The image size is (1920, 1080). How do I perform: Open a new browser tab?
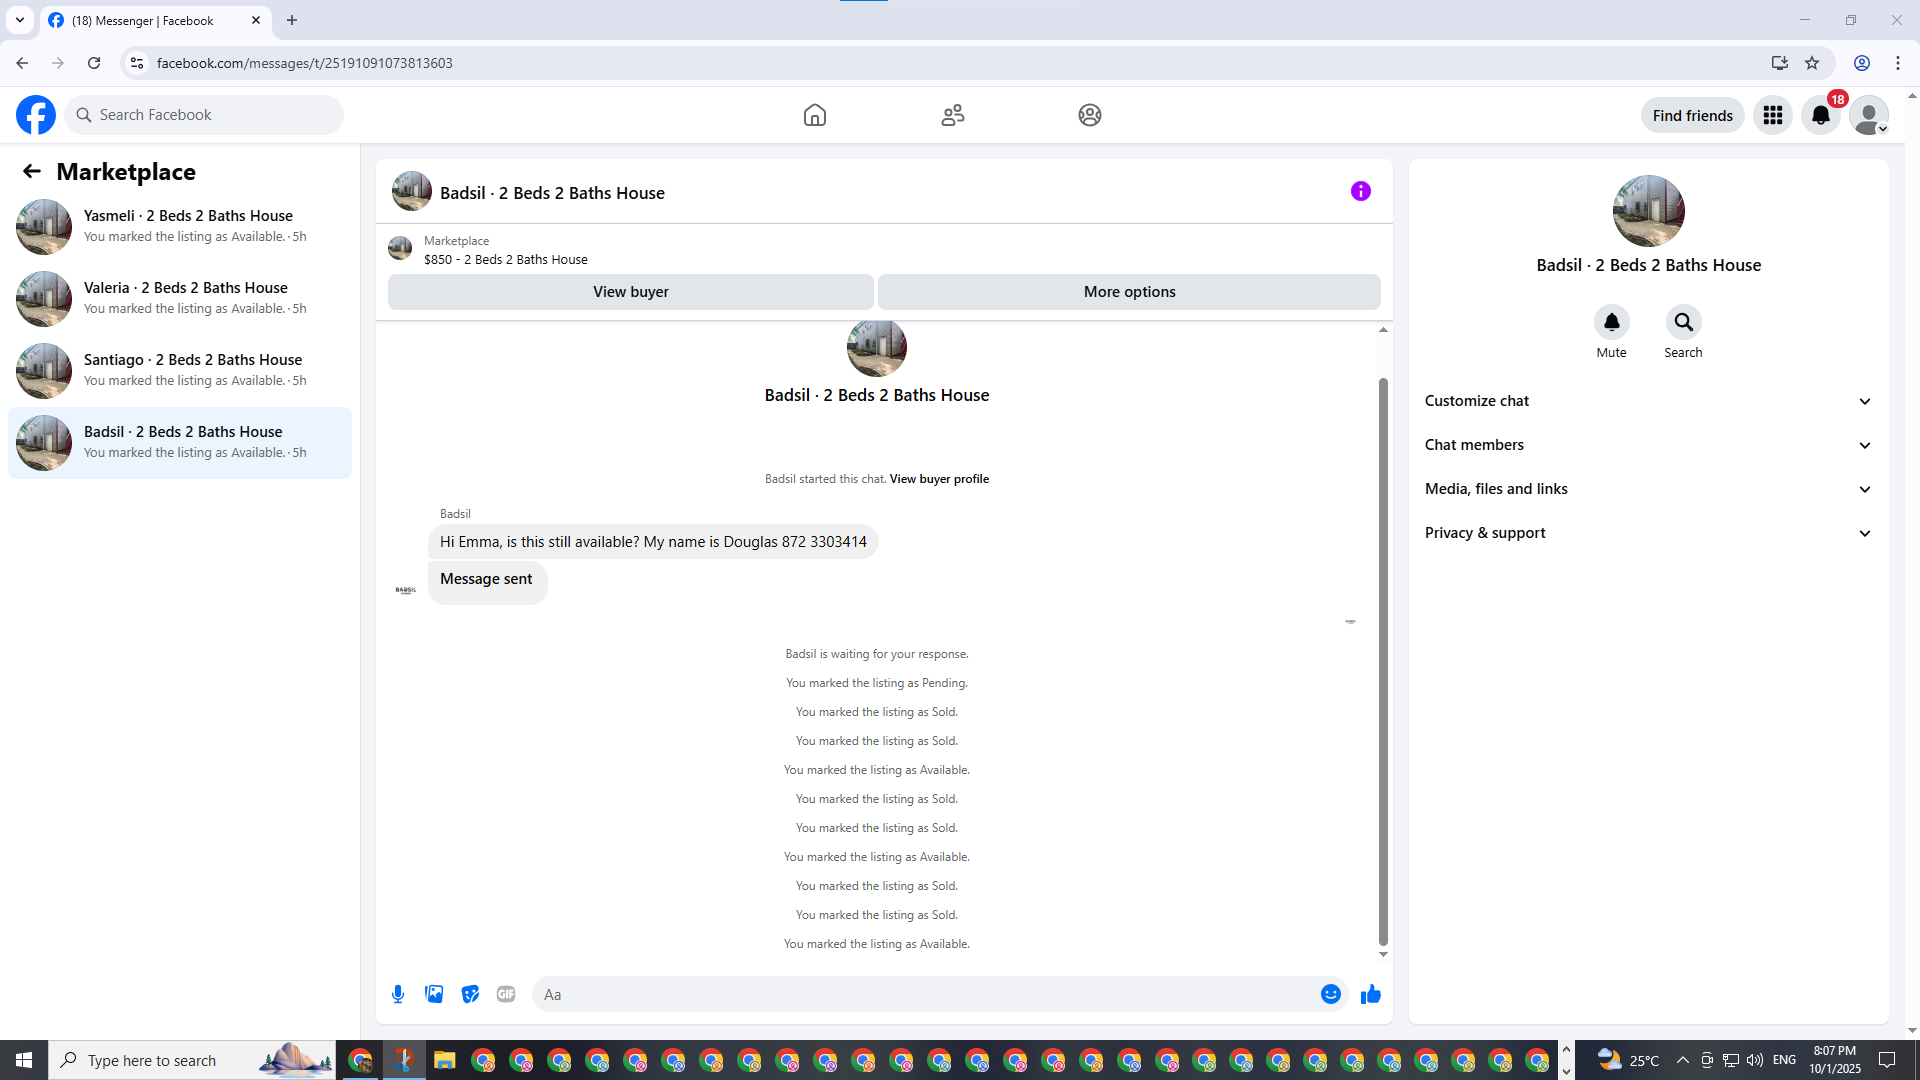coord(292,20)
